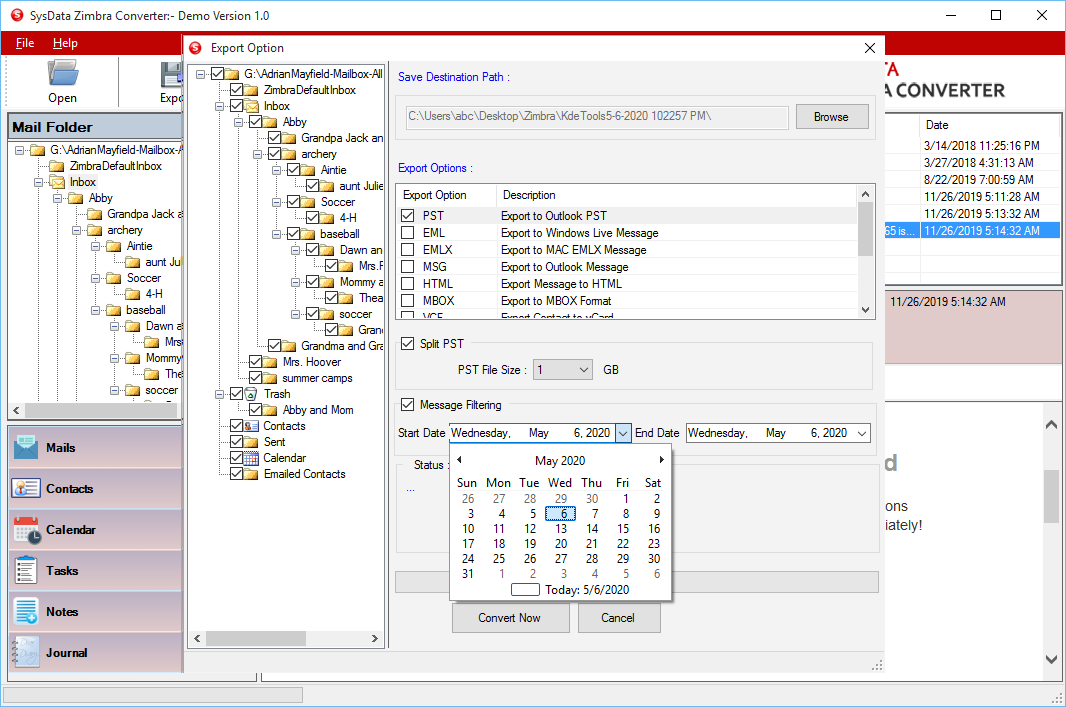This screenshot has width=1066, height=707.
Task: Open the File menu
Action: (25, 43)
